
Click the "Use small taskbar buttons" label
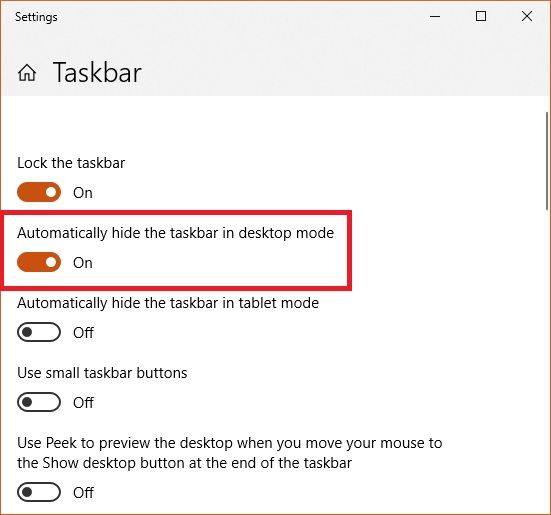click(x=102, y=373)
